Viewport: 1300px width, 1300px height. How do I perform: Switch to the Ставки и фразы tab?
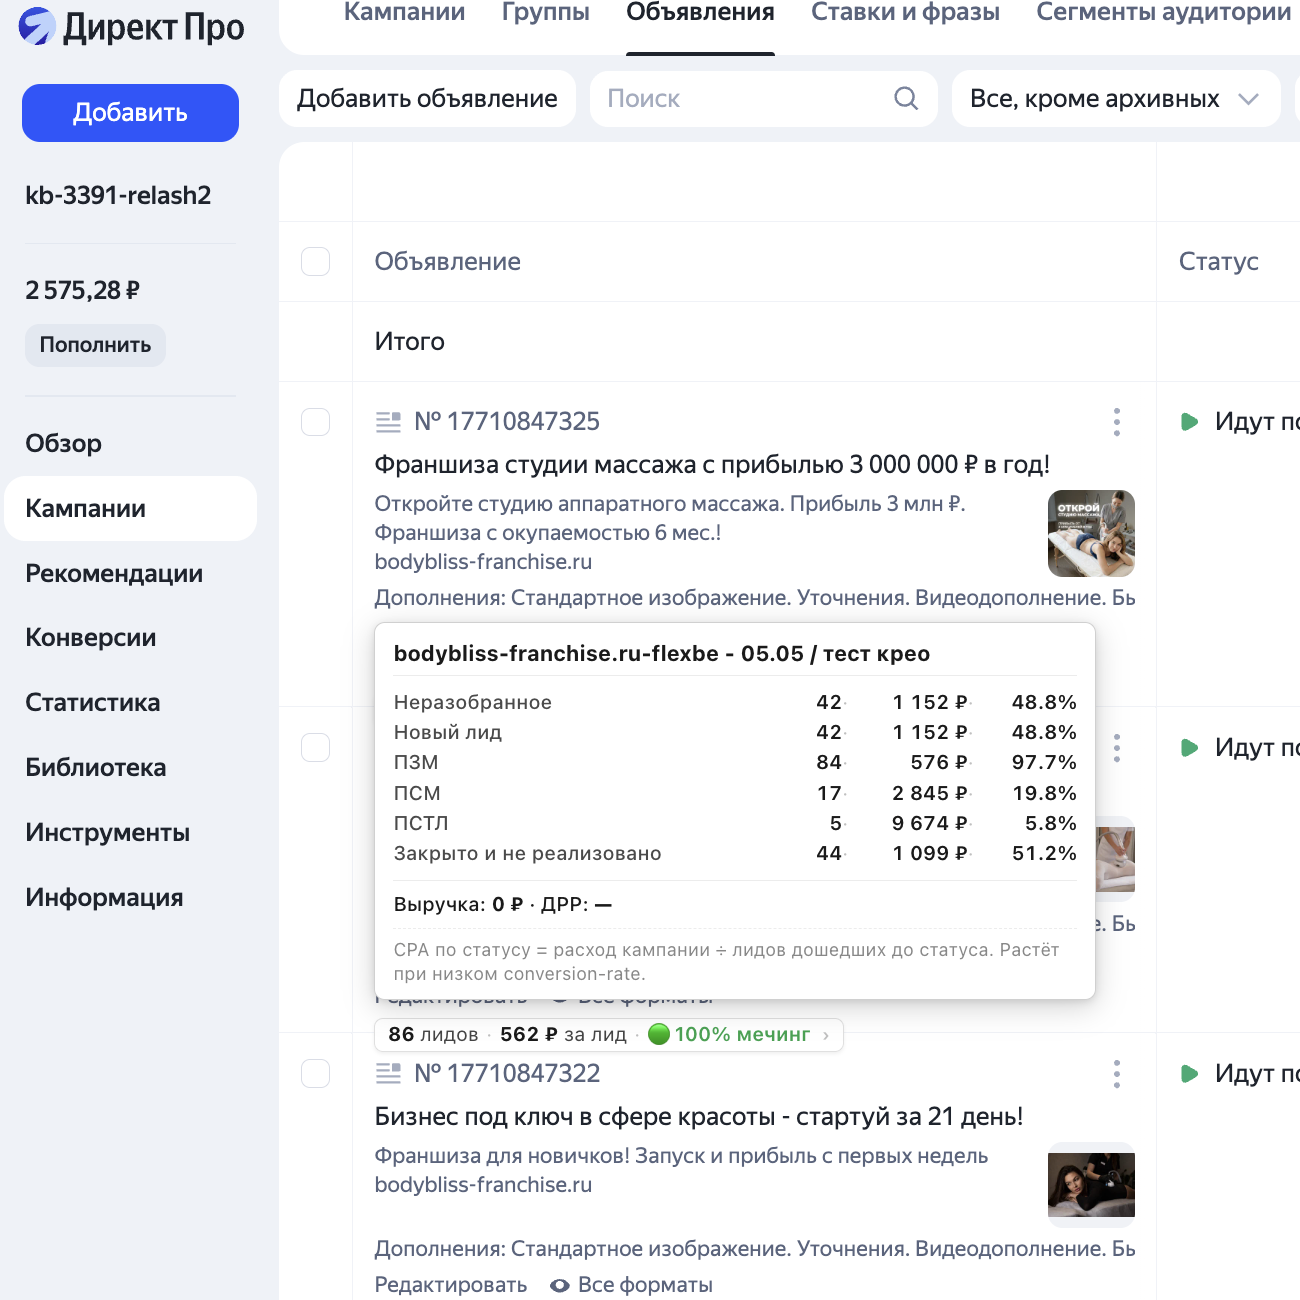click(905, 13)
